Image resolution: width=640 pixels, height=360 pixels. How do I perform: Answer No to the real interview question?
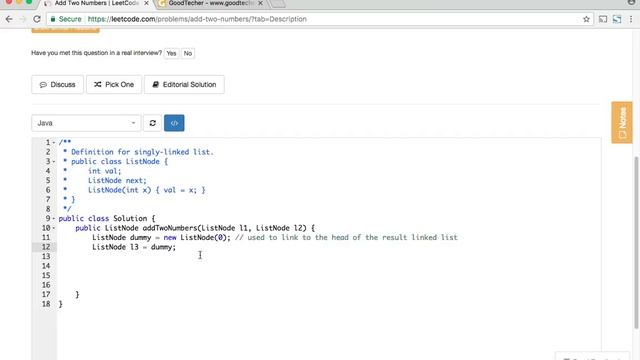[188, 53]
